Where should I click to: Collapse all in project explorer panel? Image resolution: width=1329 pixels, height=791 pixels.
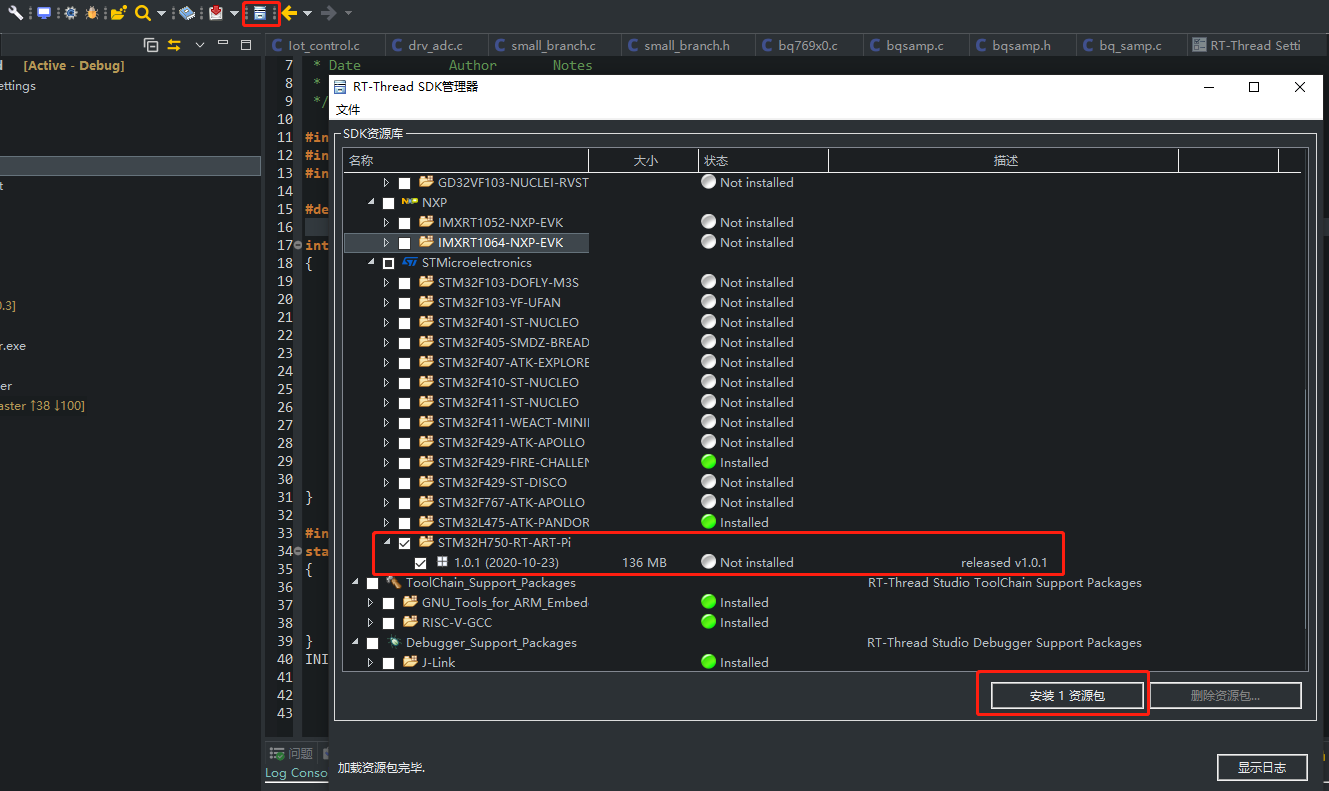click(x=151, y=45)
